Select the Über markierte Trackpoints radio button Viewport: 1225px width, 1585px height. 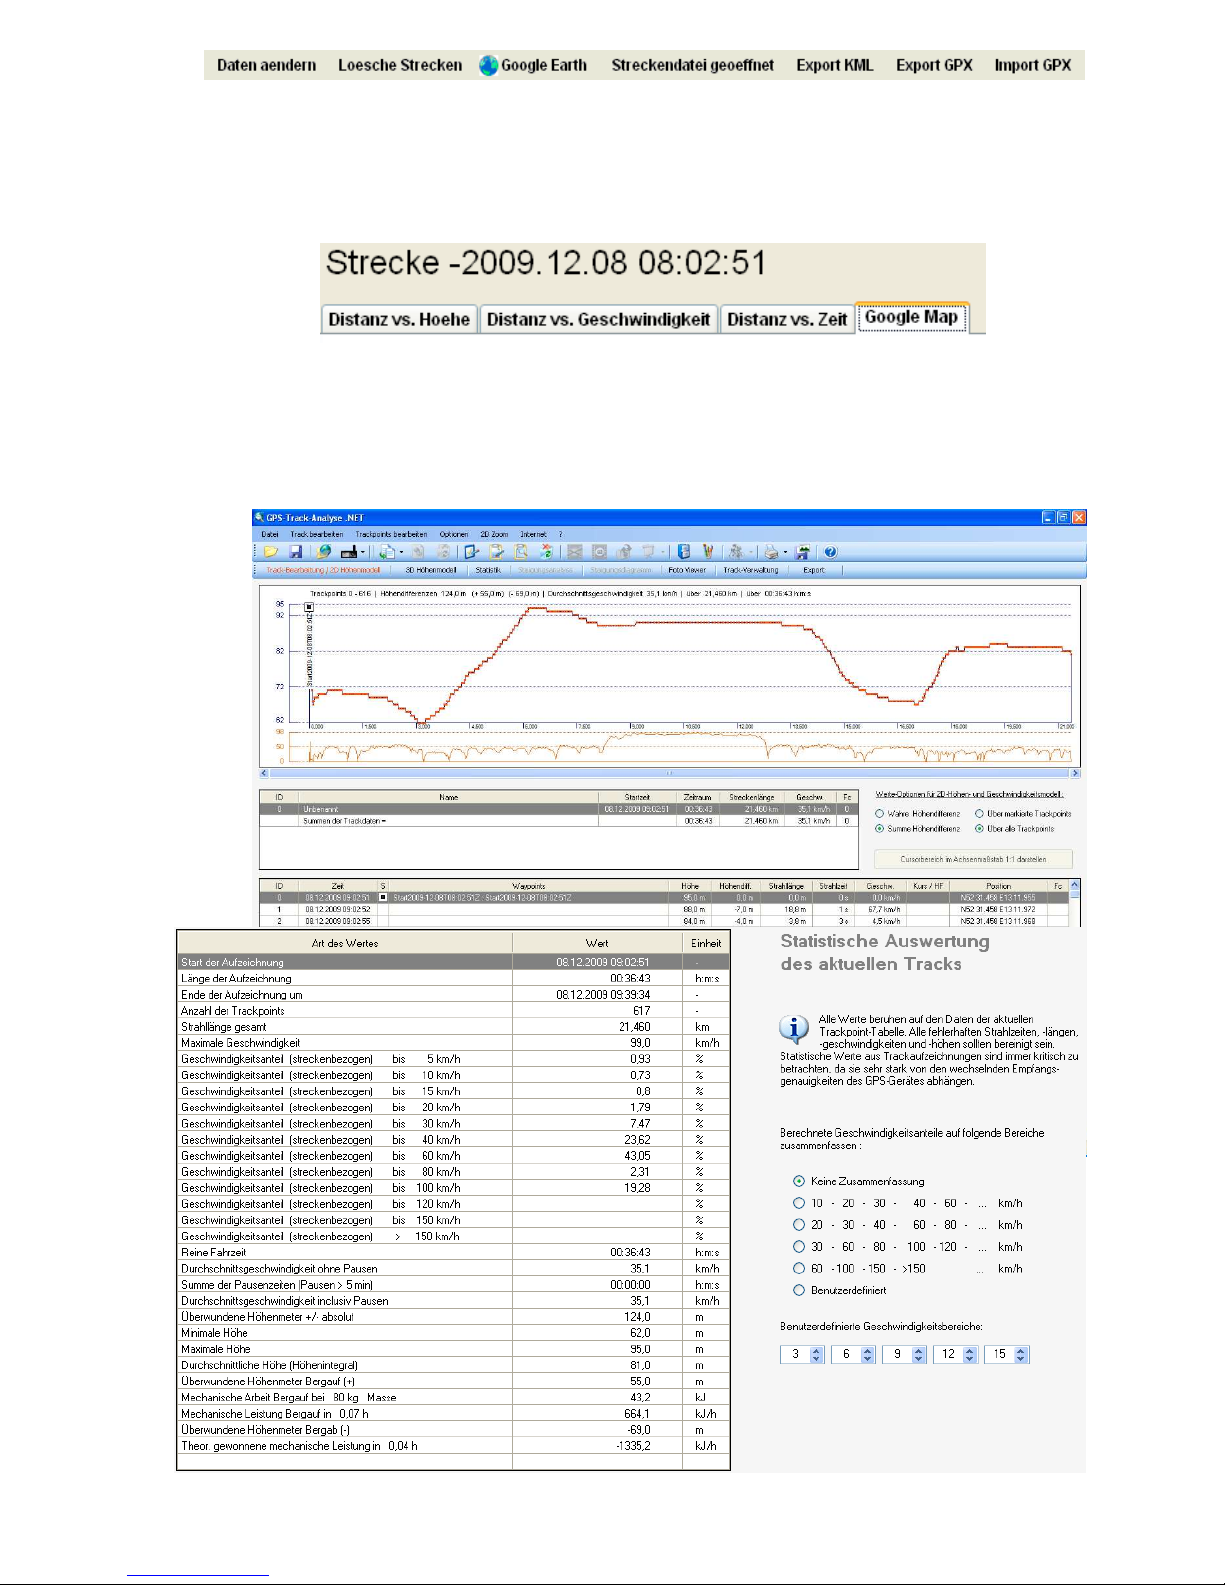(x=979, y=814)
